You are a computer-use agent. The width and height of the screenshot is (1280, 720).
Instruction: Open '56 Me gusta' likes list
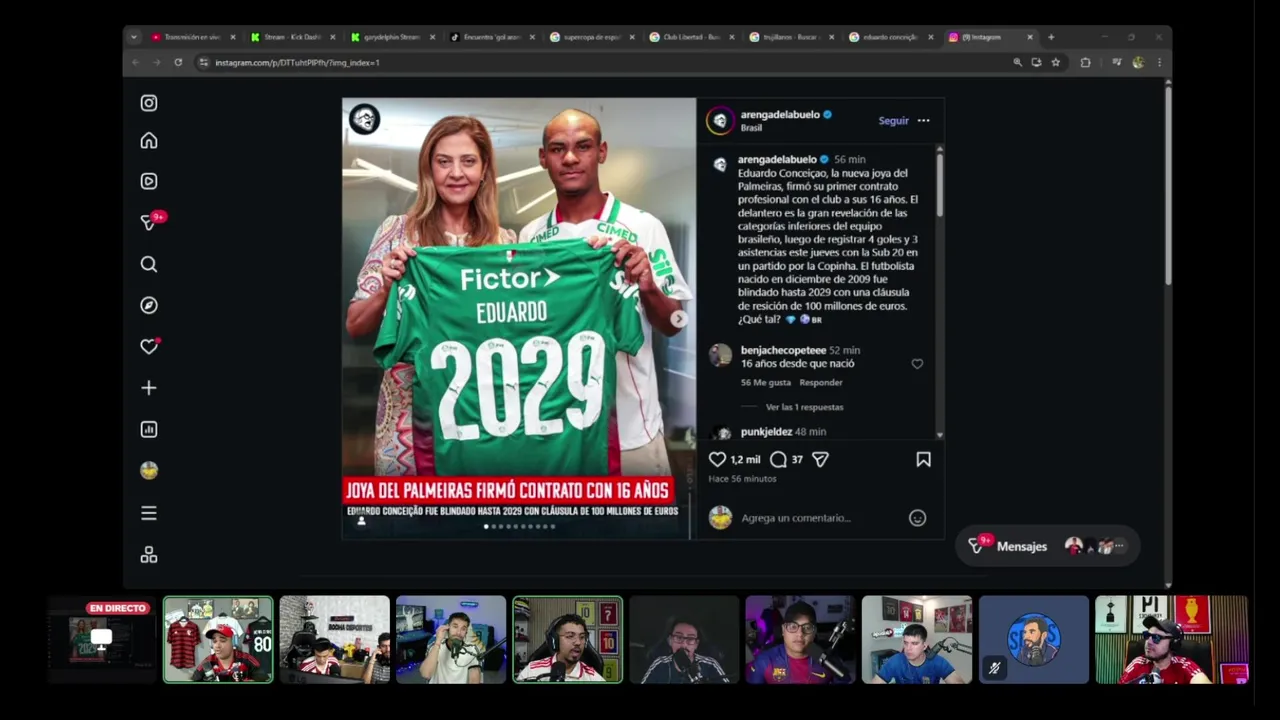766,382
